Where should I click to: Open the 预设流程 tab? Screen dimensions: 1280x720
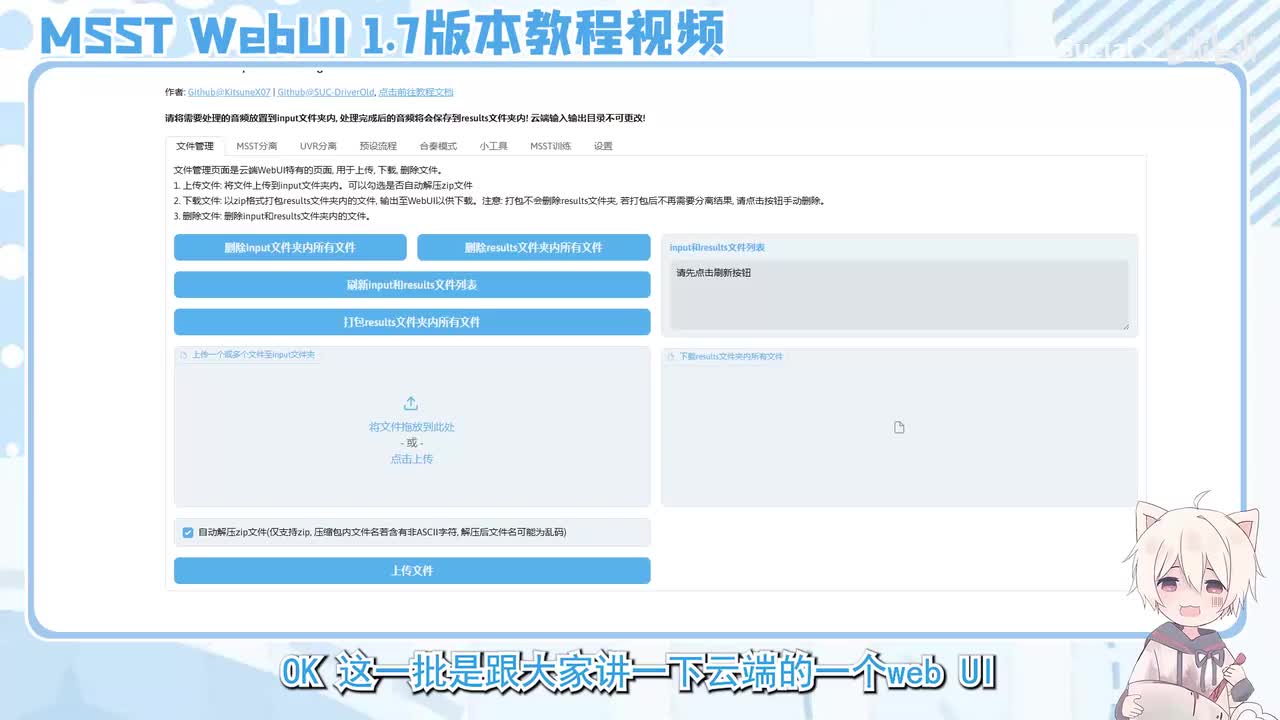(378, 146)
